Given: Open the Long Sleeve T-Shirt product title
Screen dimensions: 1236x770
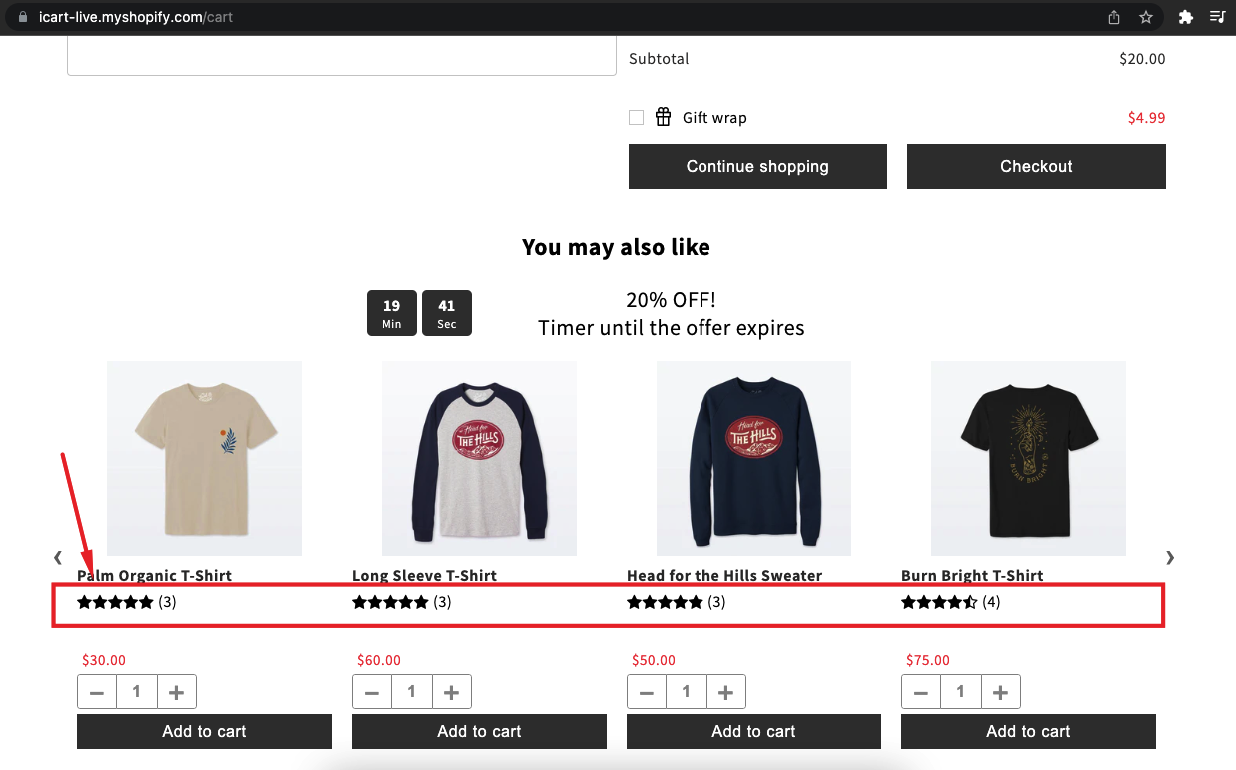Looking at the screenshot, I should pyautogui.click(x=424, y=576).
